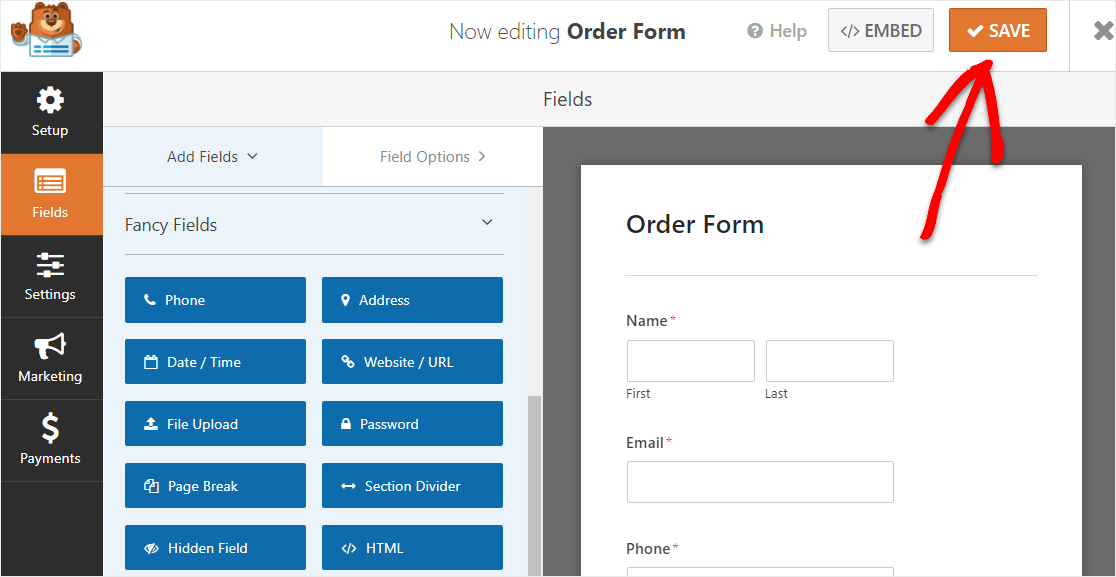Switch to the Add Fields tab
Viewport: 1116px width, 577px height.
tap(212, 157)
